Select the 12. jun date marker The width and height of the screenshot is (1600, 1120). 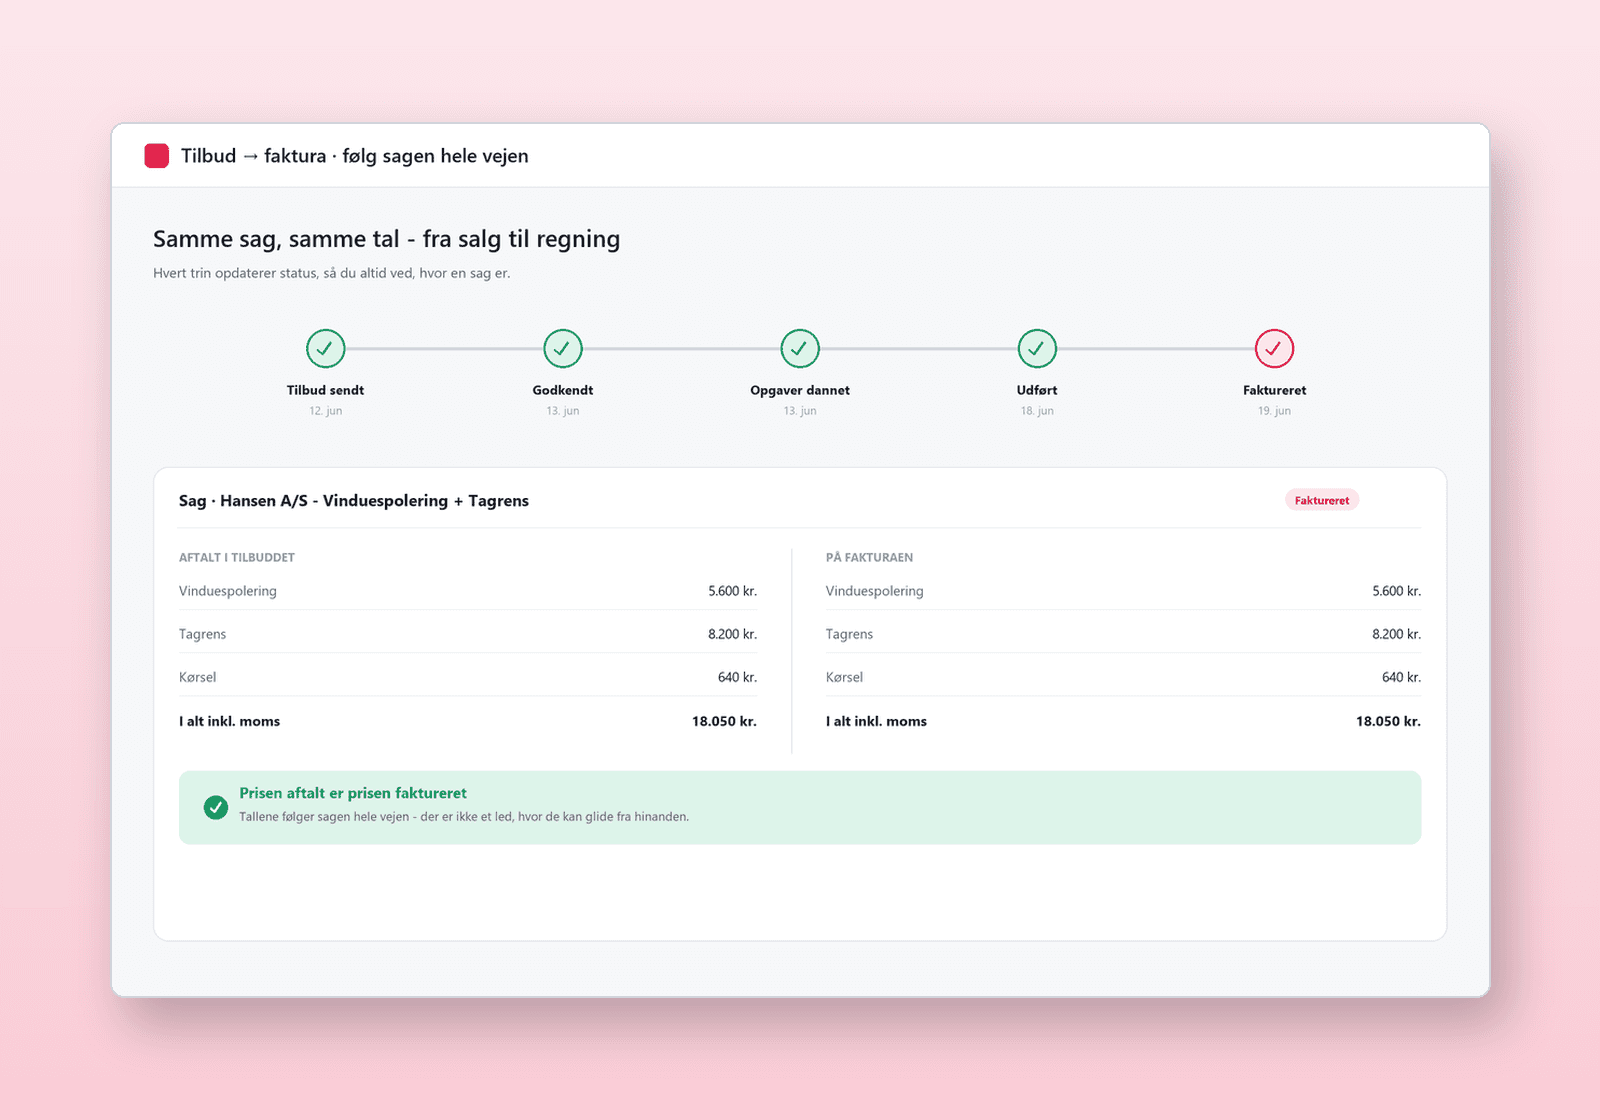(325, 411)
